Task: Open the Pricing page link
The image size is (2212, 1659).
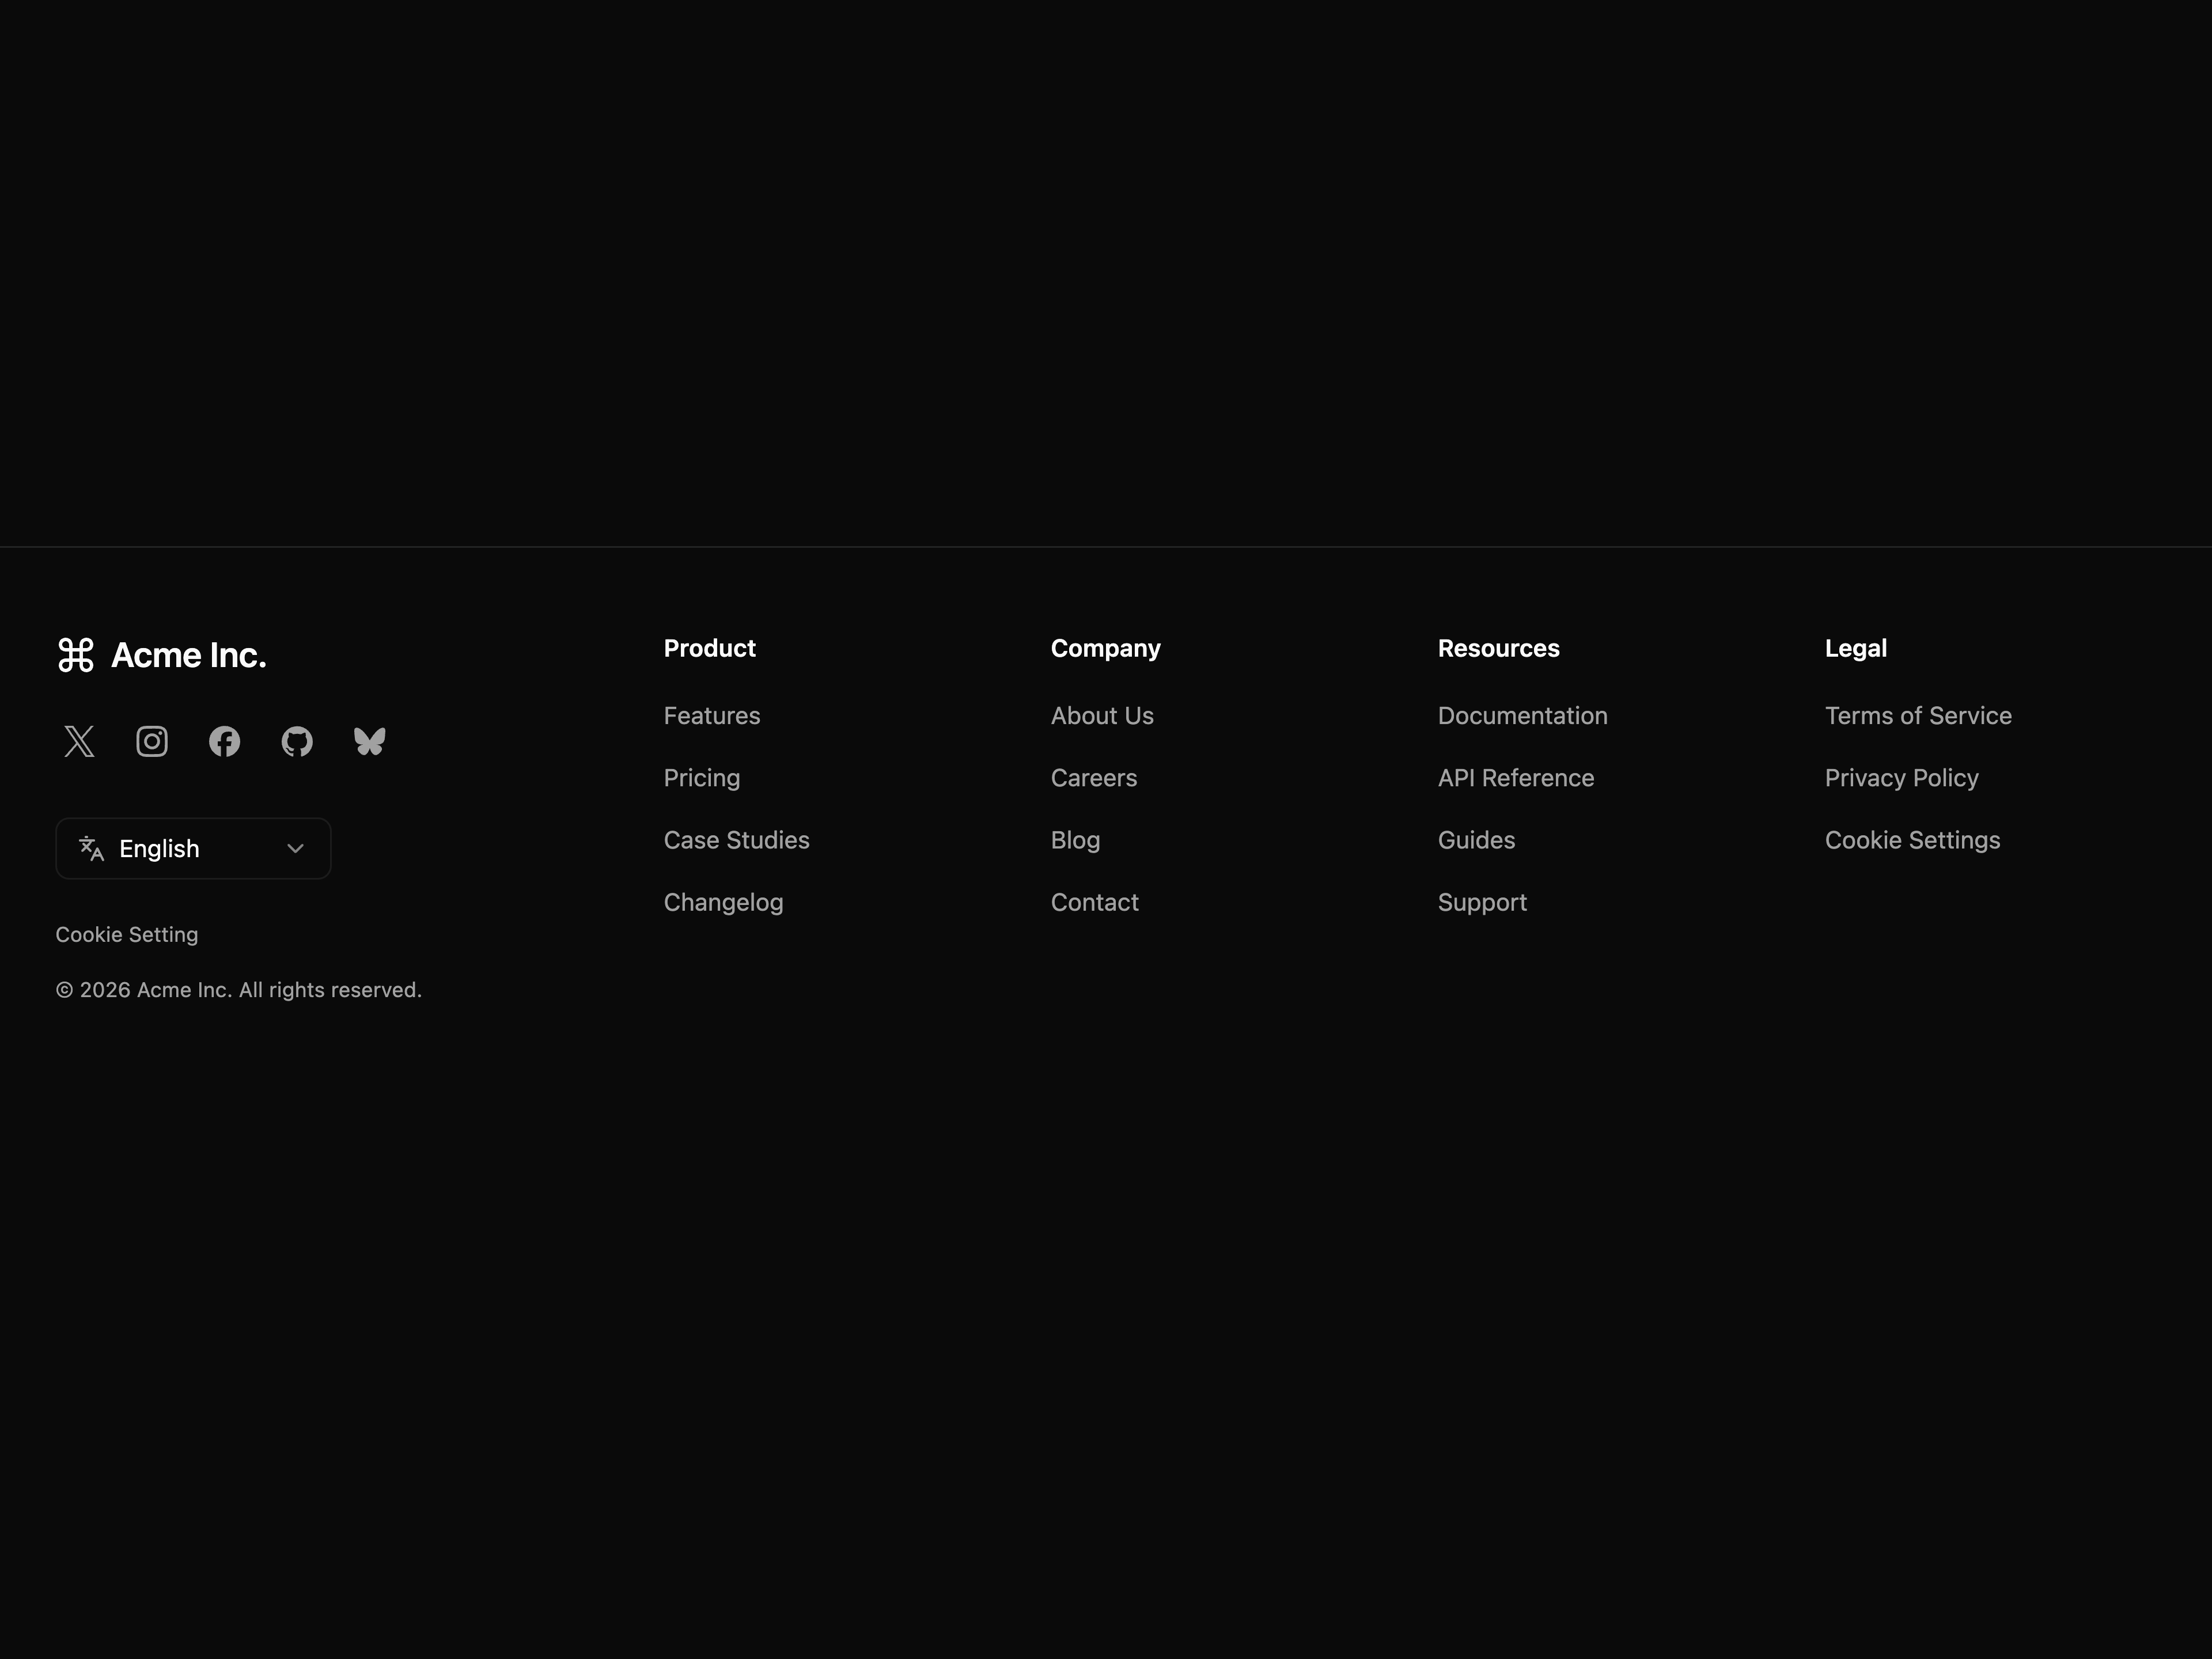Action: pyautogui.click(x=702, y=778)
